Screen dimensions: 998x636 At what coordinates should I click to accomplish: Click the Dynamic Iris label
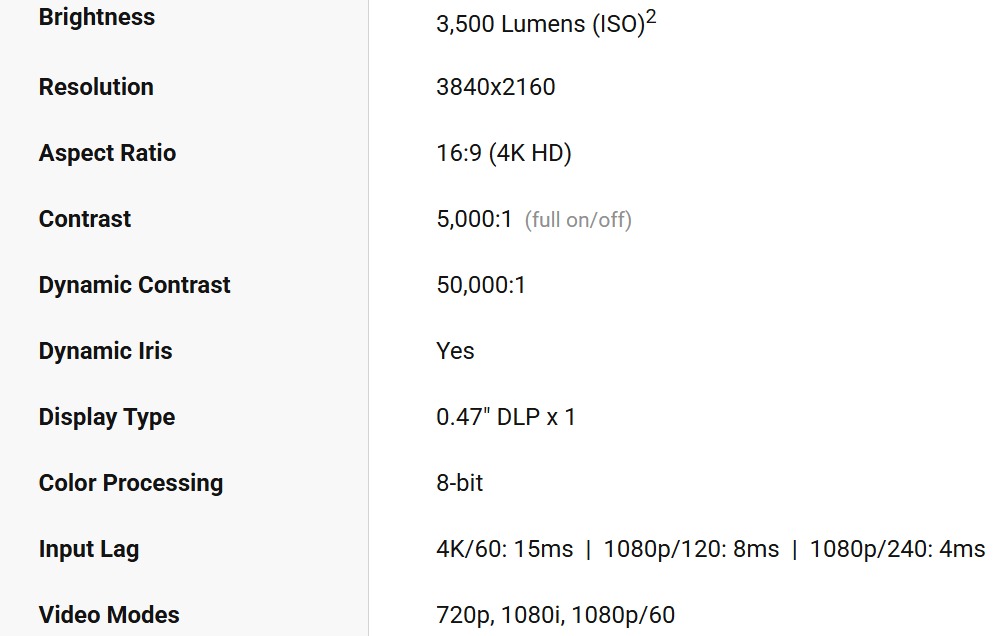click(105, 351)
